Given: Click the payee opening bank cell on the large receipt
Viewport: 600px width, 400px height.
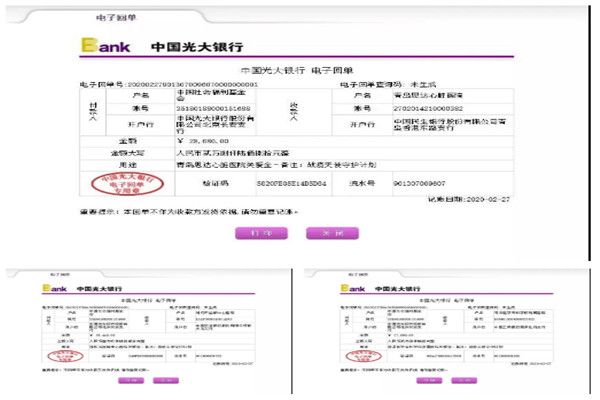Looking at the screenshot, I should pyautogui.click(x=450, y=124).
